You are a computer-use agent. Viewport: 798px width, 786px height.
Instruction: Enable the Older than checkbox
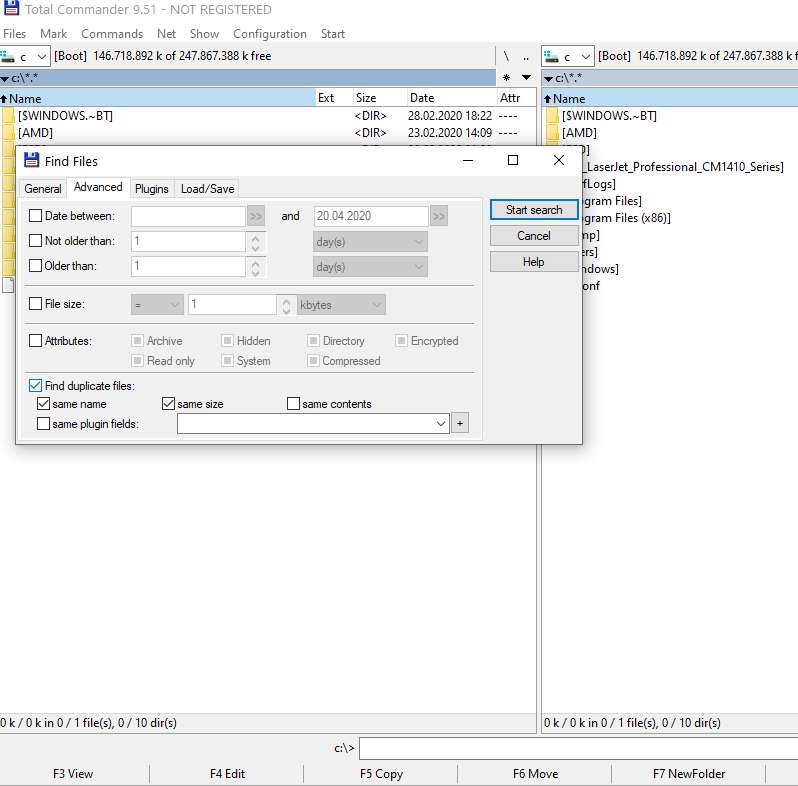35,266
